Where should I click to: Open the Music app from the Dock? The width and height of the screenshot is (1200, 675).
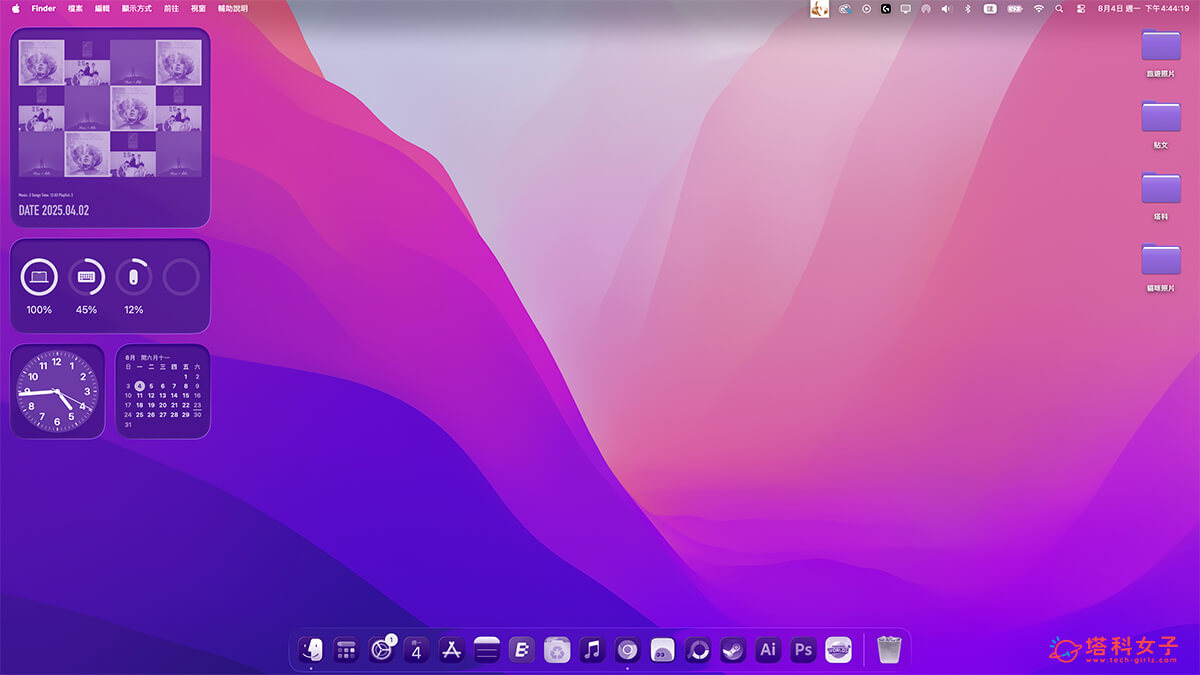592,649
